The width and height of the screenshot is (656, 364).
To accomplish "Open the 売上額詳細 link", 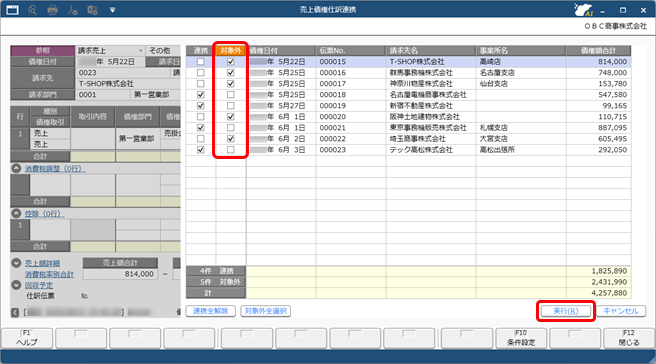I will pyautogui.click(x=42, y=263).
